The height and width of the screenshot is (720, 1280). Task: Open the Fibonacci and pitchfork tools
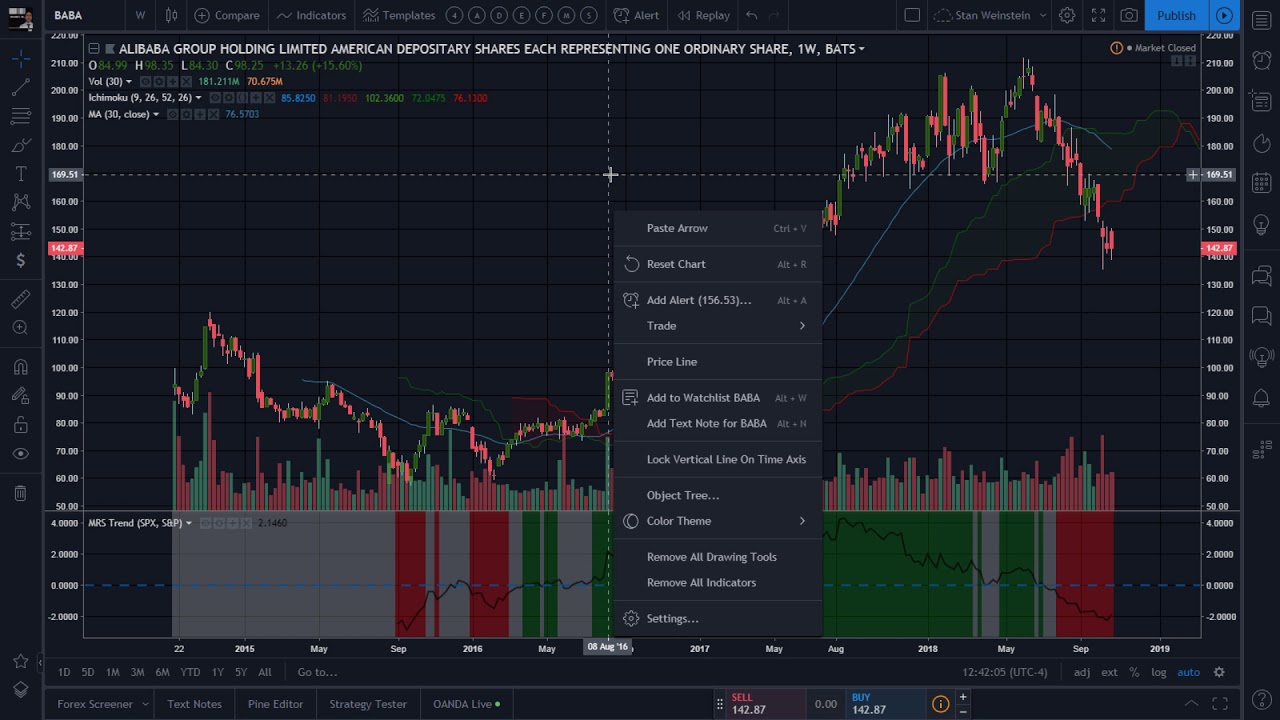(x=20, y=117)
